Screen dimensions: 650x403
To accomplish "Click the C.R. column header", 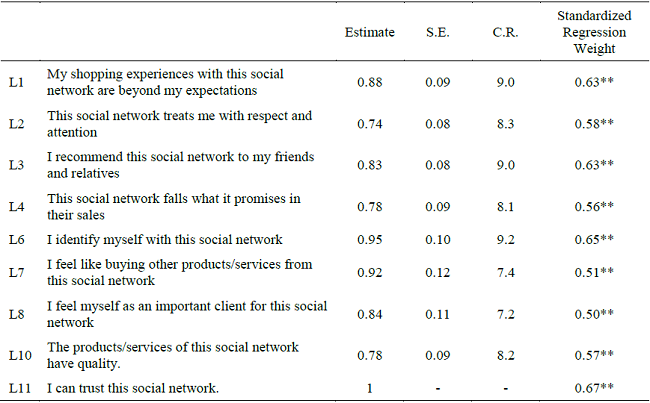I will [505, 32].
